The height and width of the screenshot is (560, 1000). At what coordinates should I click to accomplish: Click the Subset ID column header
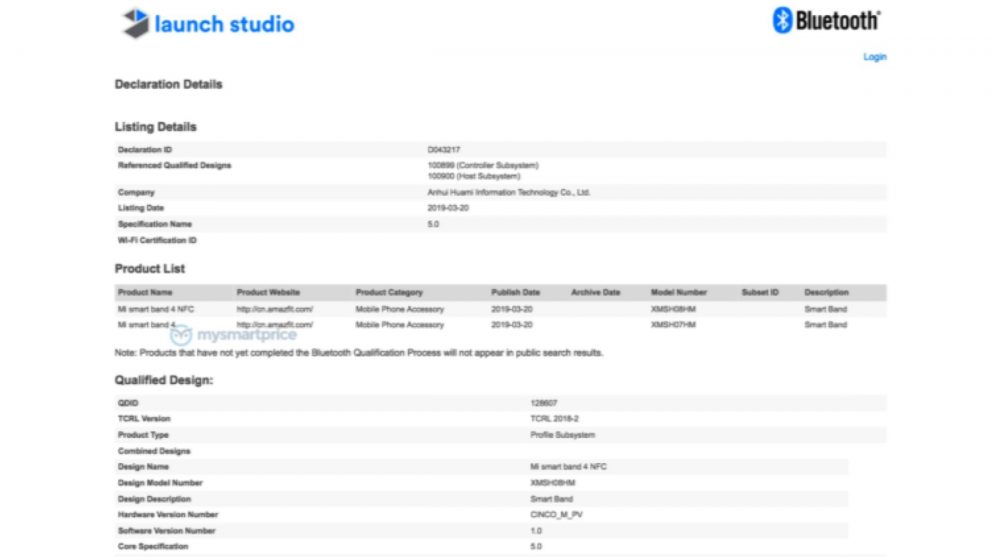click(760, 293)
